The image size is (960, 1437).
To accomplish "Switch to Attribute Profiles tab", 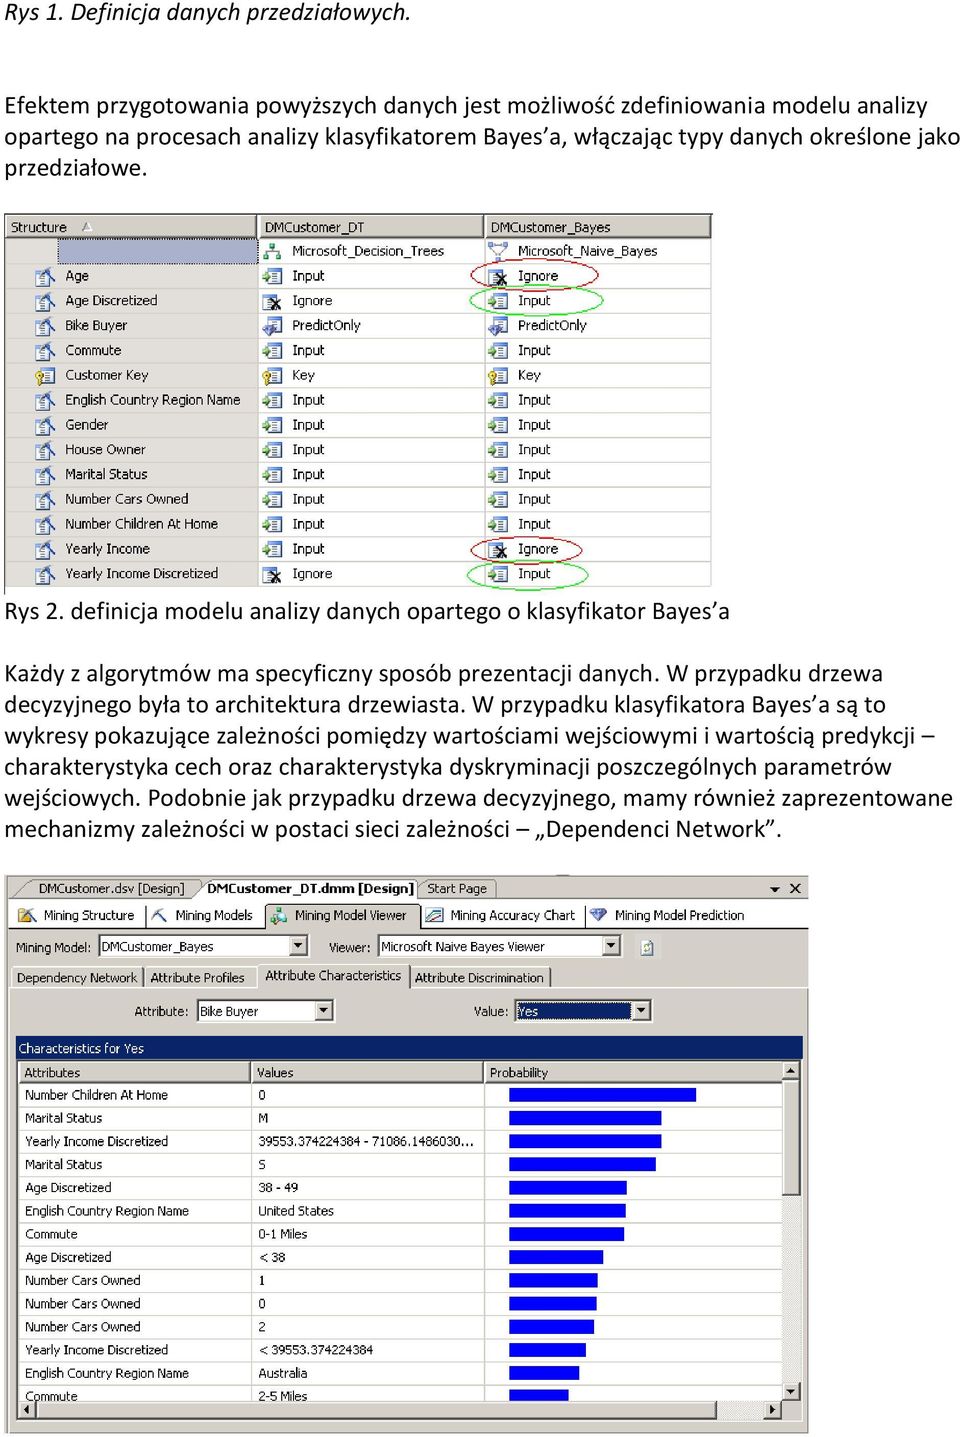I will [197, 977].
